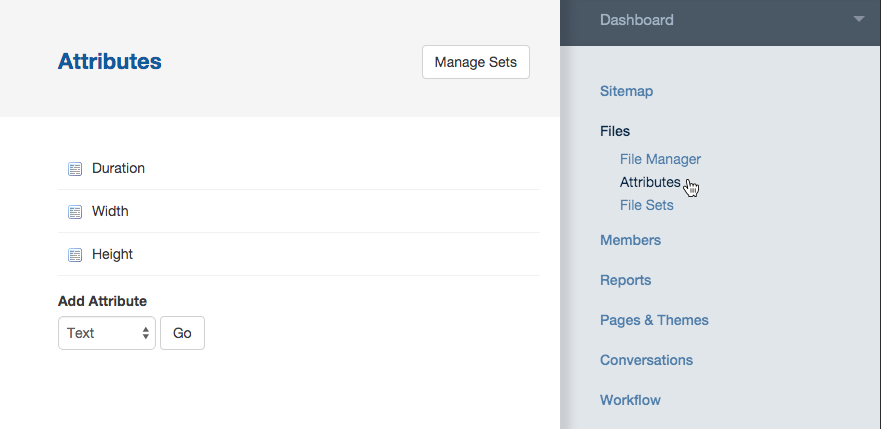Go to Pages & Themes
This screenshot has height=429, width=881.
[654, 320]
